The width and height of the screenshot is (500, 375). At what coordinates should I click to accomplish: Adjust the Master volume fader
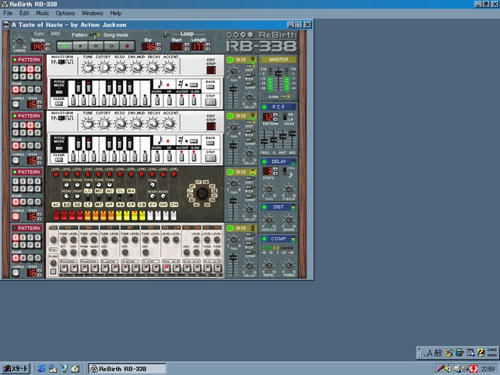click(x=278, y=73)
